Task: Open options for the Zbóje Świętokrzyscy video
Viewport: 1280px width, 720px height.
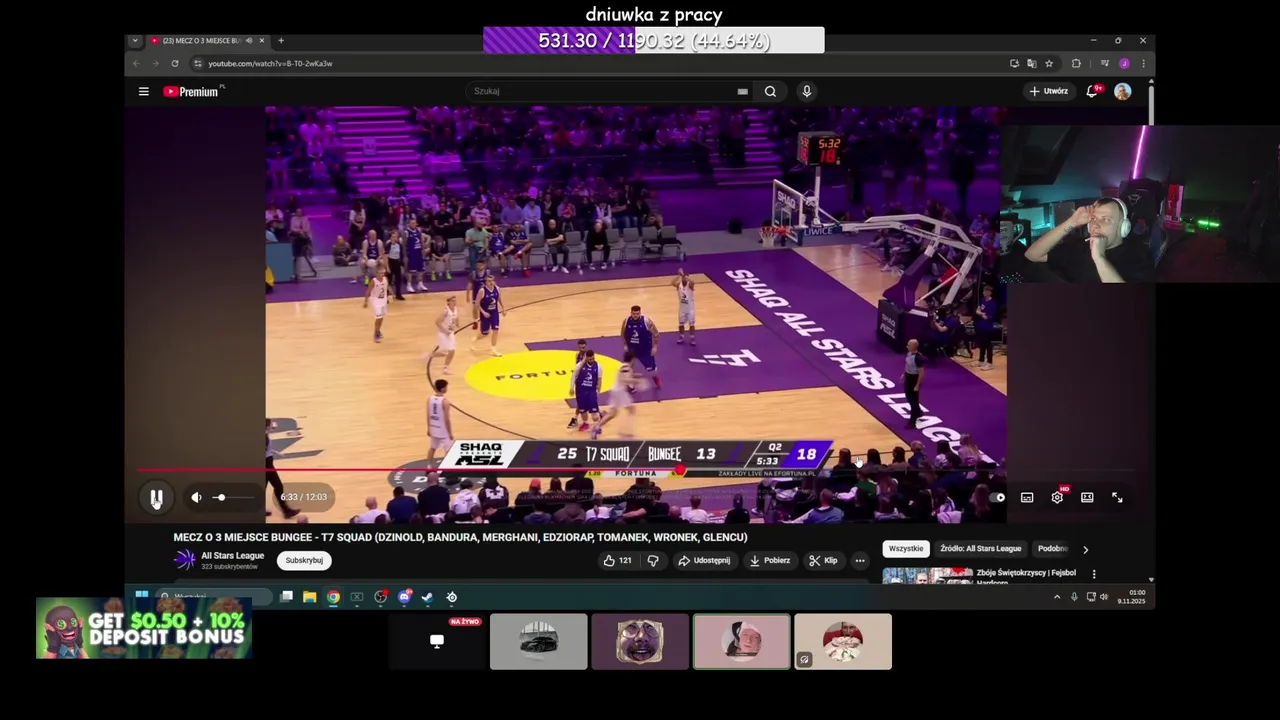Action: (1094, 574)
